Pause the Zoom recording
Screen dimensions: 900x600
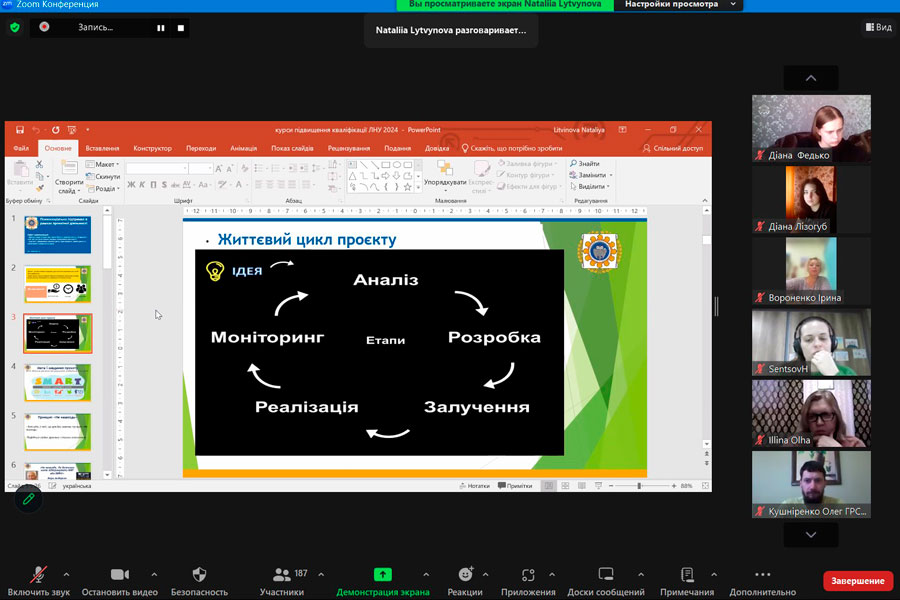(x=161, y=28)
